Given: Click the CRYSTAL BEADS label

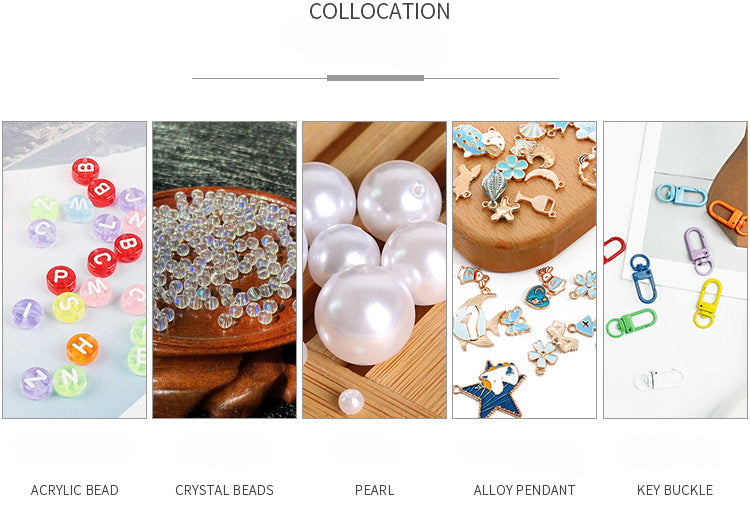Looking at the screenshot, I should [x=224, y=490].
